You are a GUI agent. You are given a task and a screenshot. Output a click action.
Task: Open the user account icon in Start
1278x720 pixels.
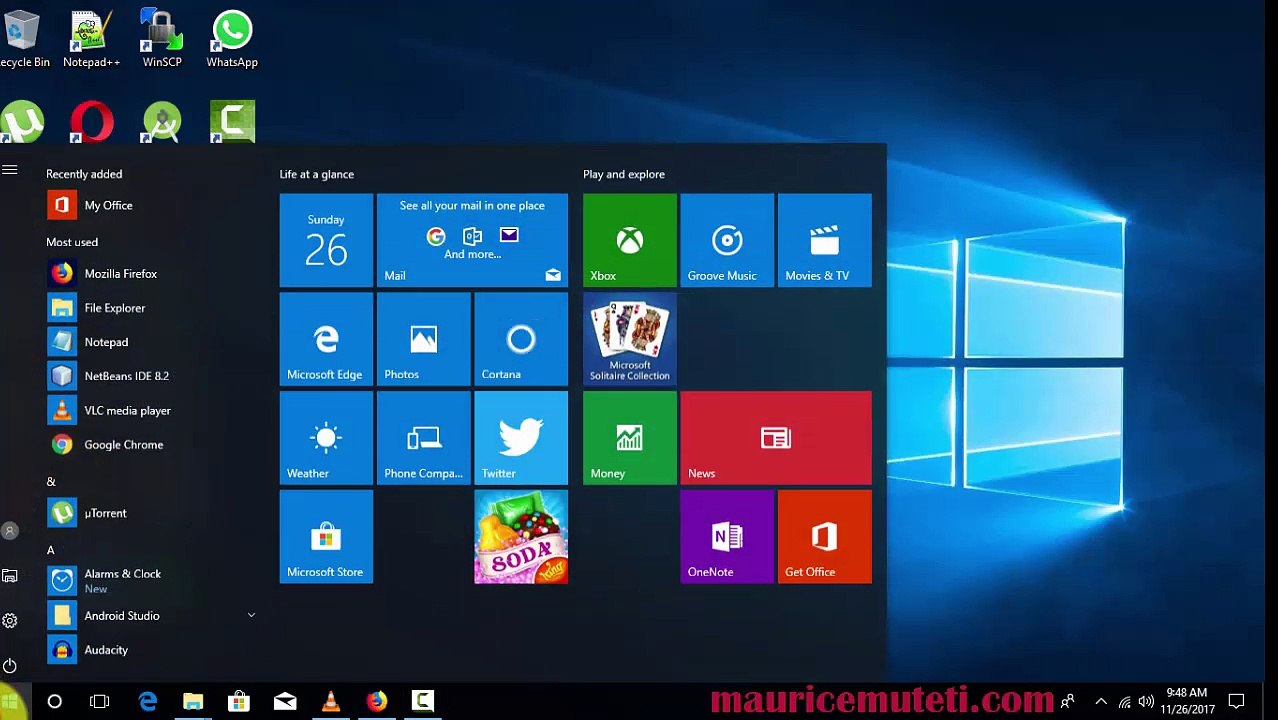point(10,531)
